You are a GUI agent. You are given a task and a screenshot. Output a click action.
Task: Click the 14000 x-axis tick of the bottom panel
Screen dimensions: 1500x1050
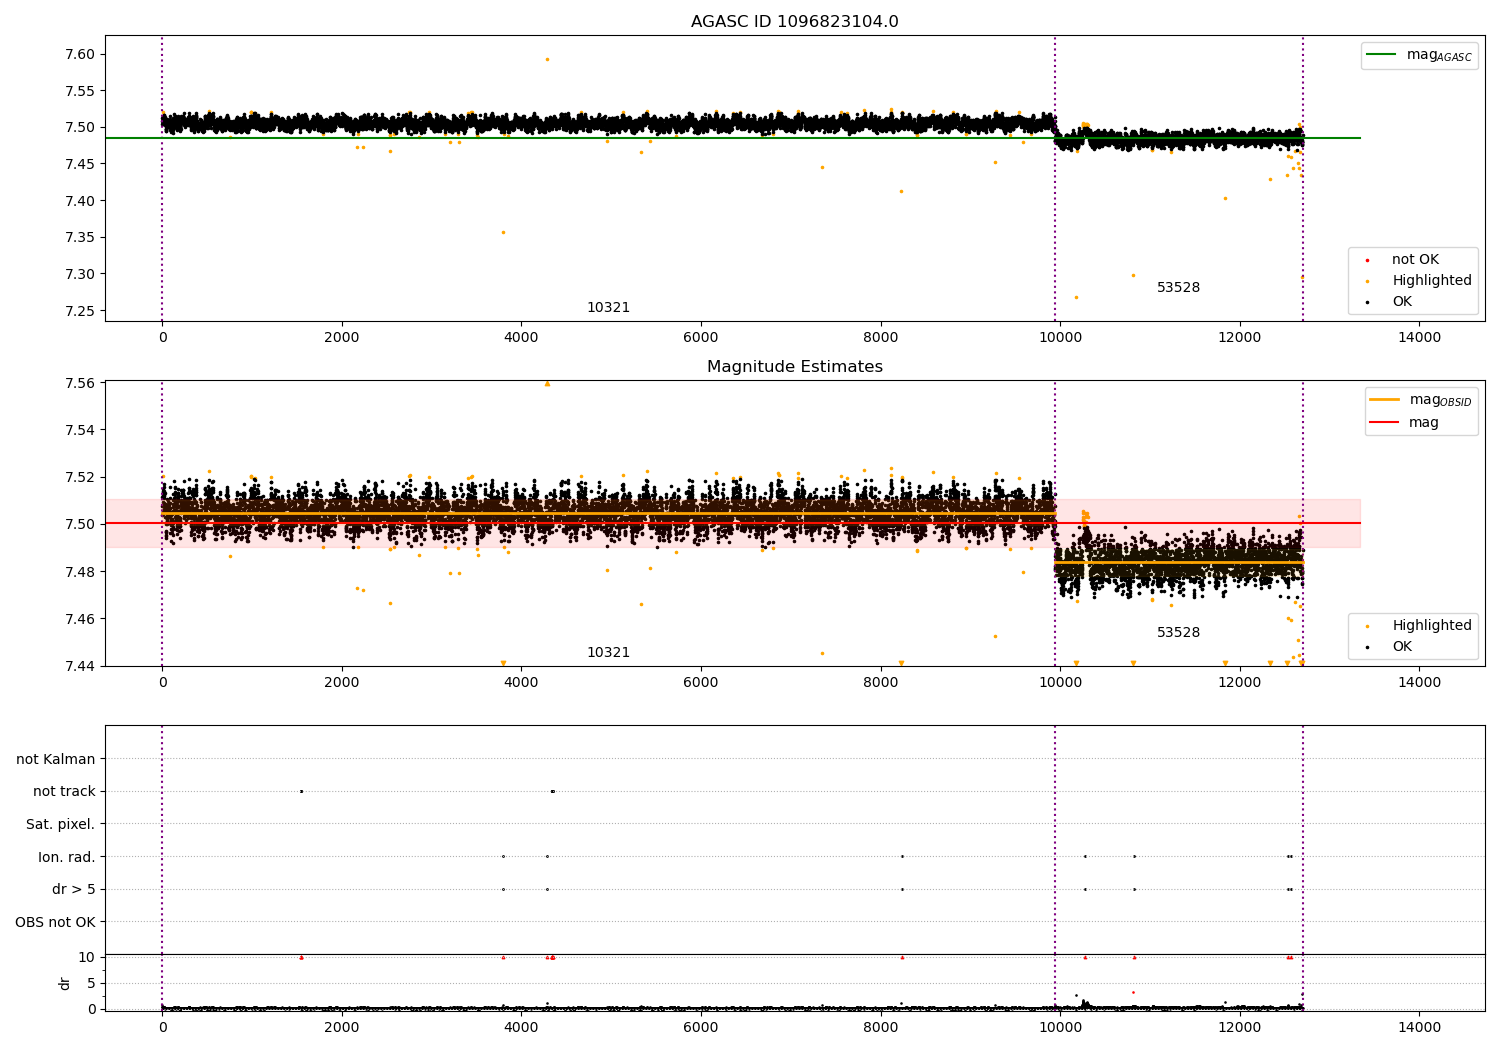(x=1419, y=1028)
